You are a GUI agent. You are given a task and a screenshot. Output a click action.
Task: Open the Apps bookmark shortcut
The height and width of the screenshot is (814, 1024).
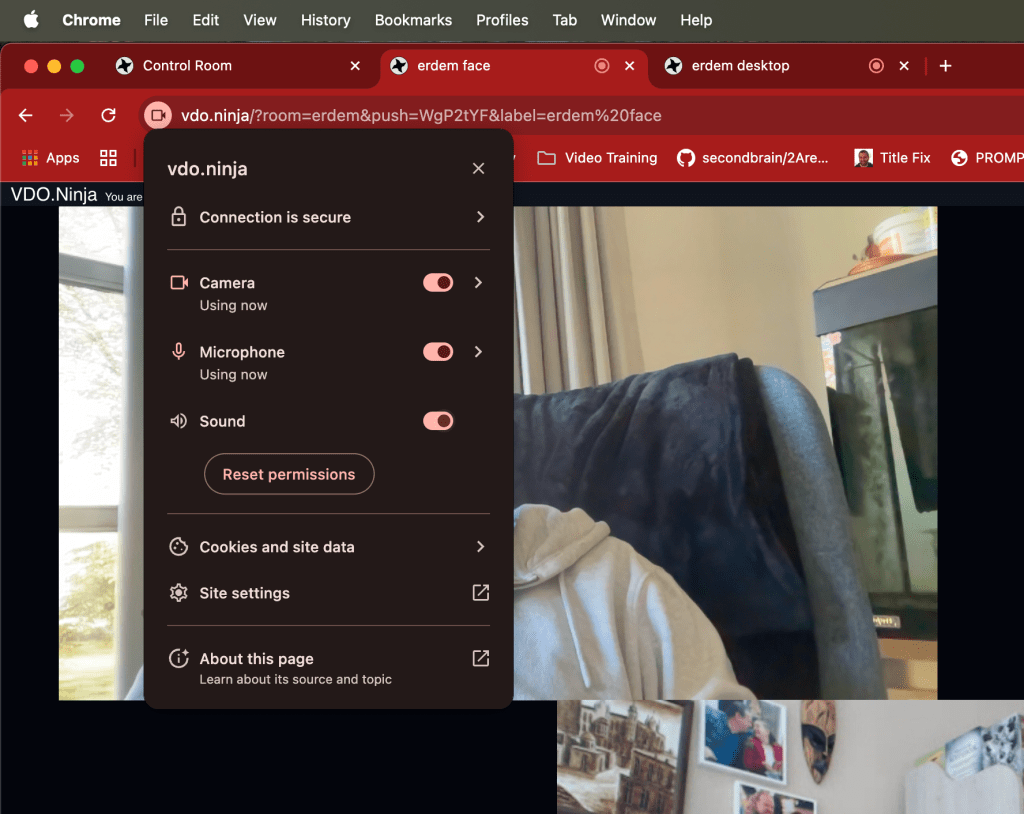(50, 158)
